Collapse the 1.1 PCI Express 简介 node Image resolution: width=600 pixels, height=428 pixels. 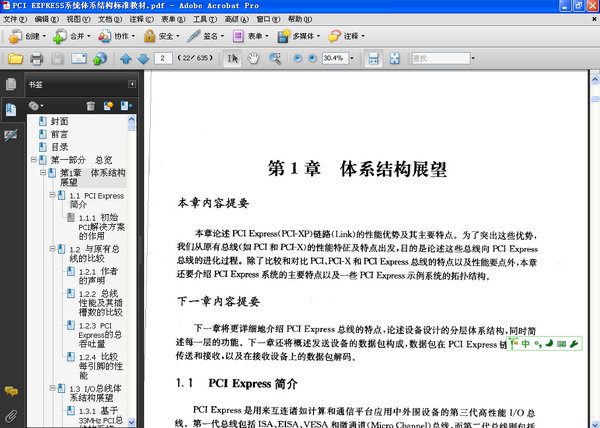[52, 195]
